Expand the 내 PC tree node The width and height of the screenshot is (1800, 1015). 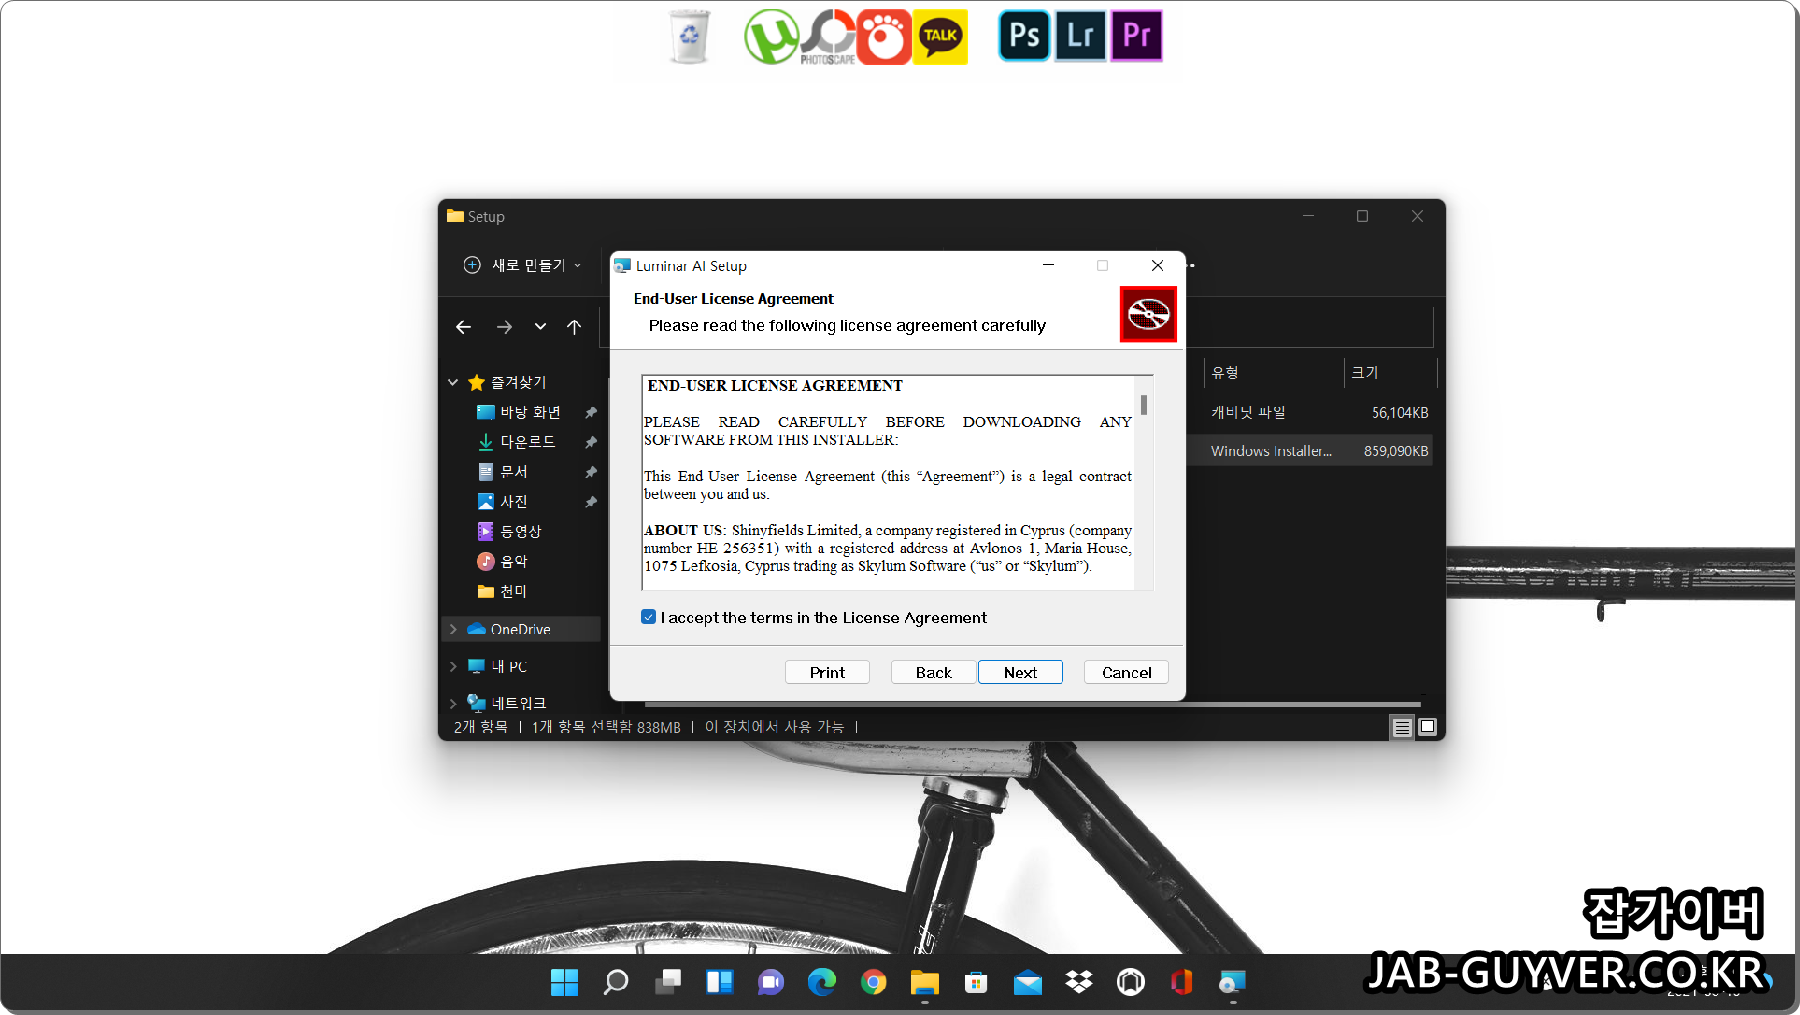pos(453,666)
